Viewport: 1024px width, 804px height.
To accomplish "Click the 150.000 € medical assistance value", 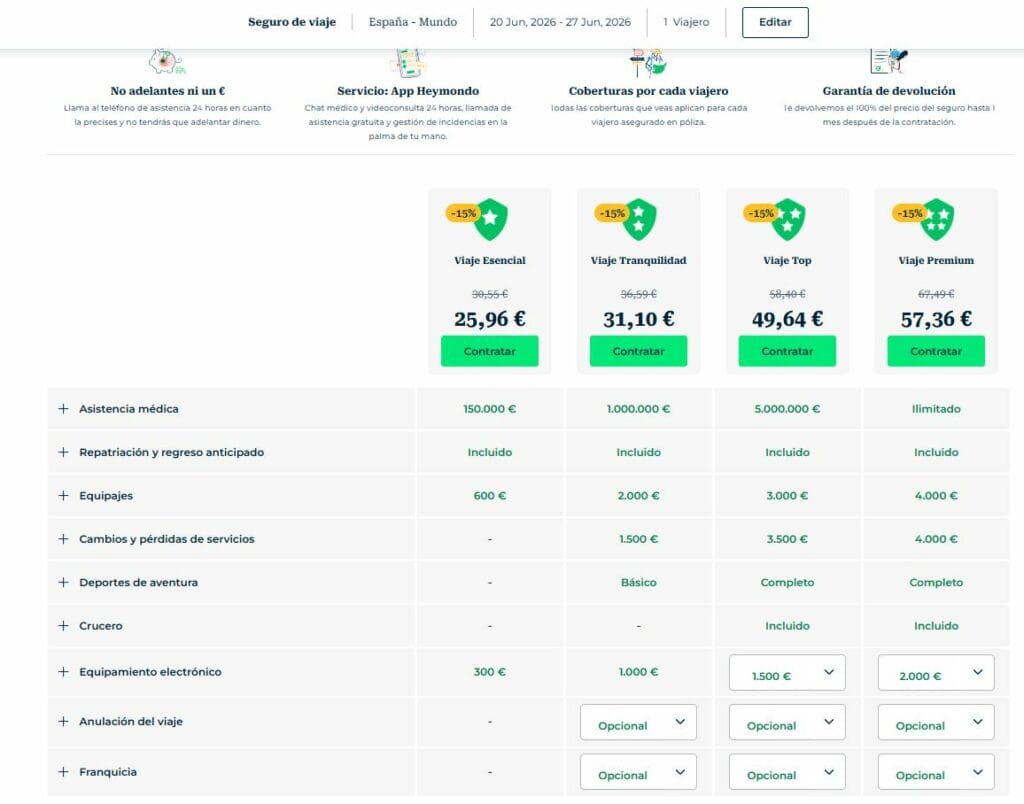I will [x=490, y=409].
